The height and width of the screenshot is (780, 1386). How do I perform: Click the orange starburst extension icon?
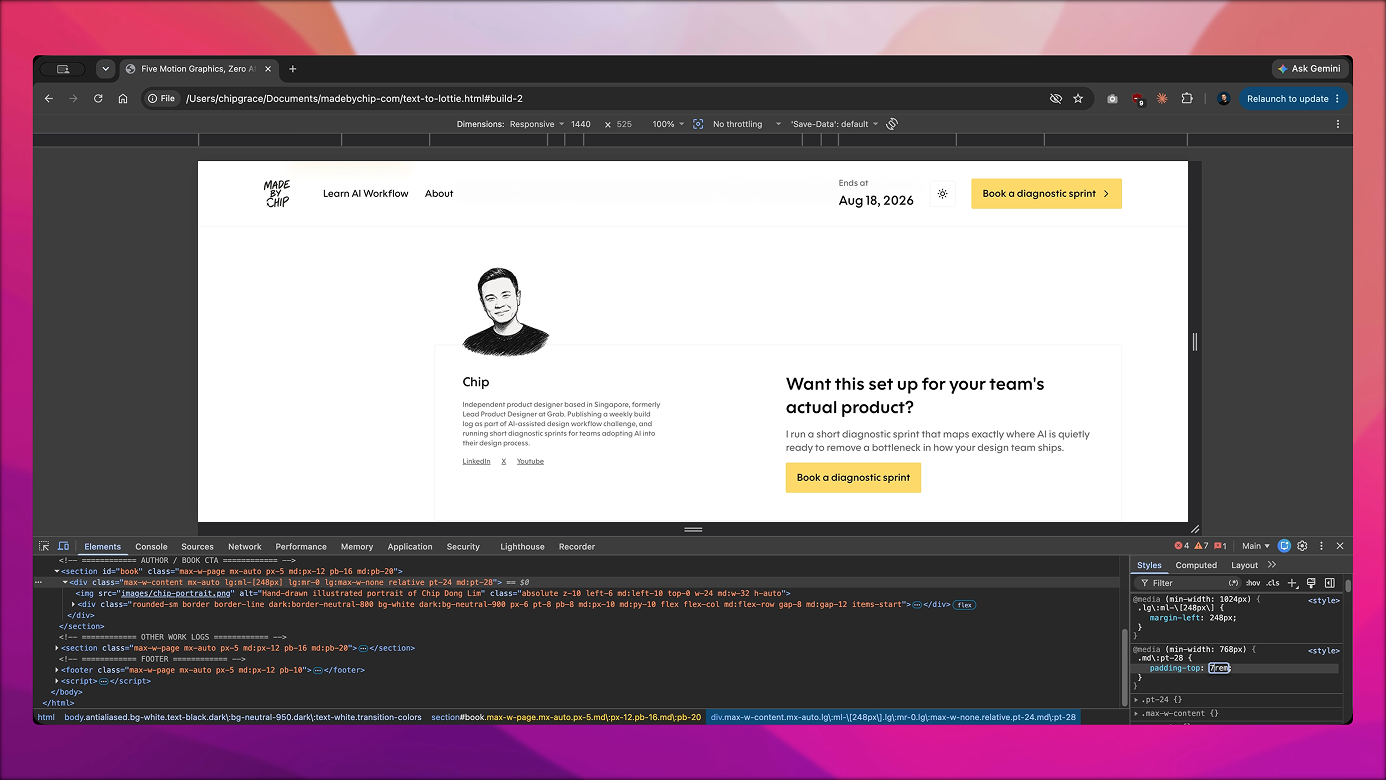click(x=1162, y=98)
